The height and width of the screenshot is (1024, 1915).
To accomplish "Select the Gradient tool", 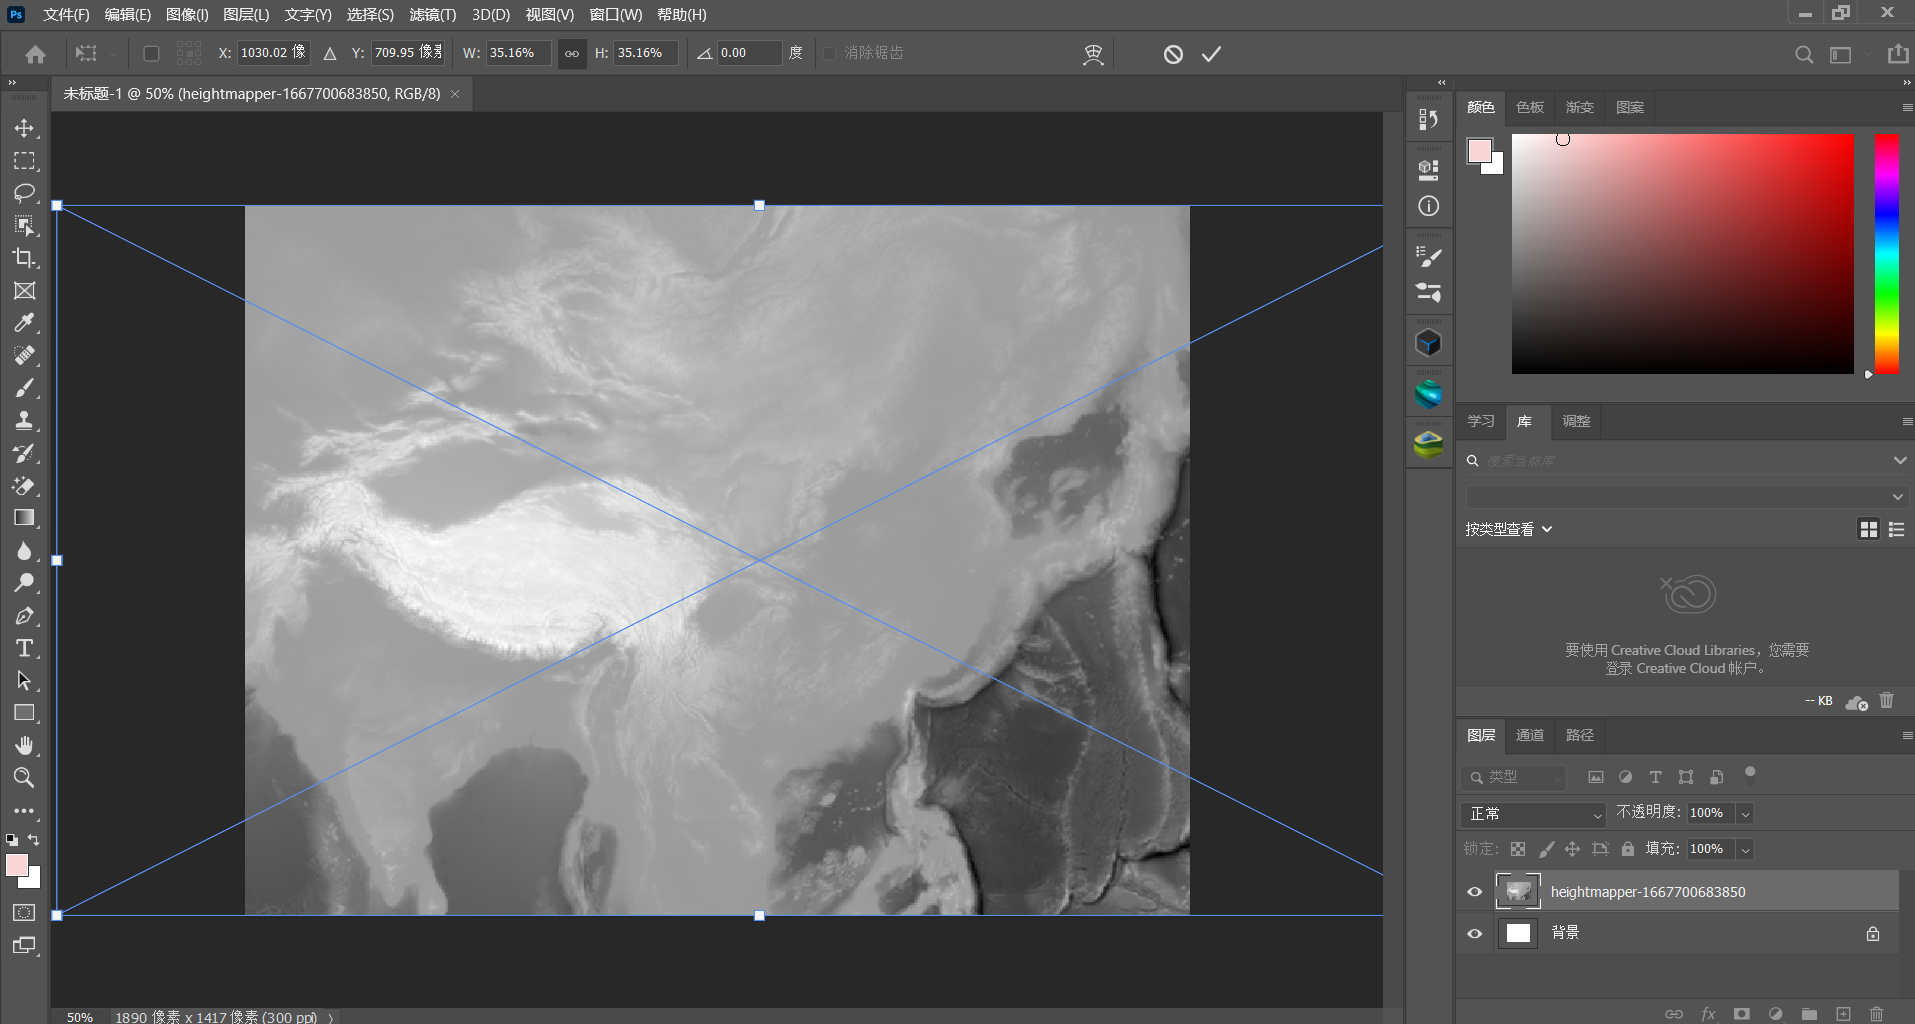I will pos(24,518).
